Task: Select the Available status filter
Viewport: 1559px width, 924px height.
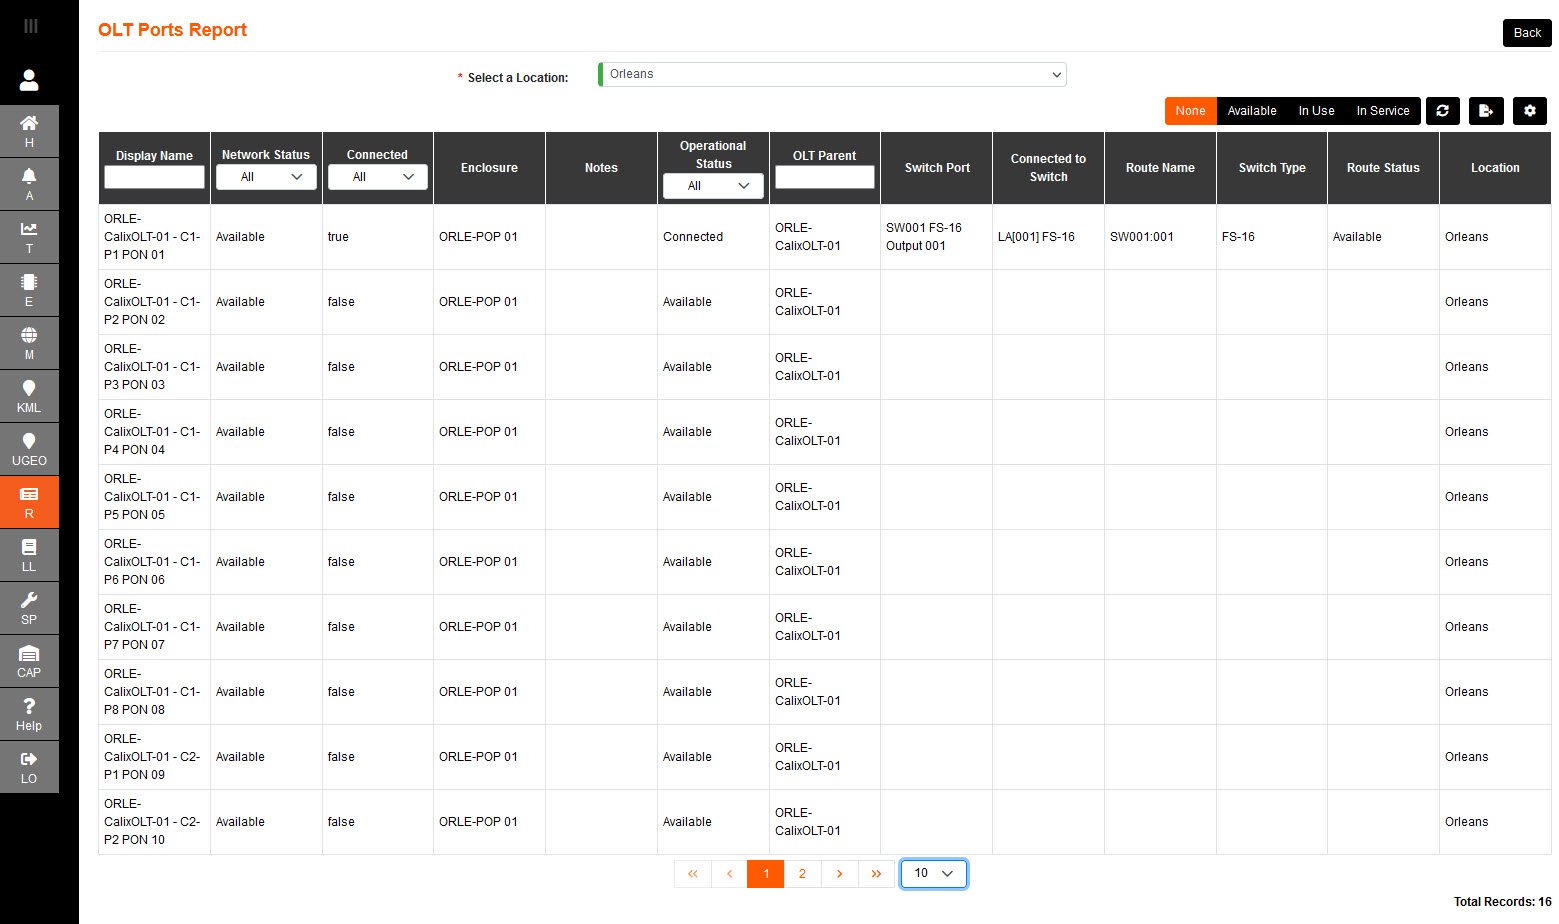Action: (1251, 111)
